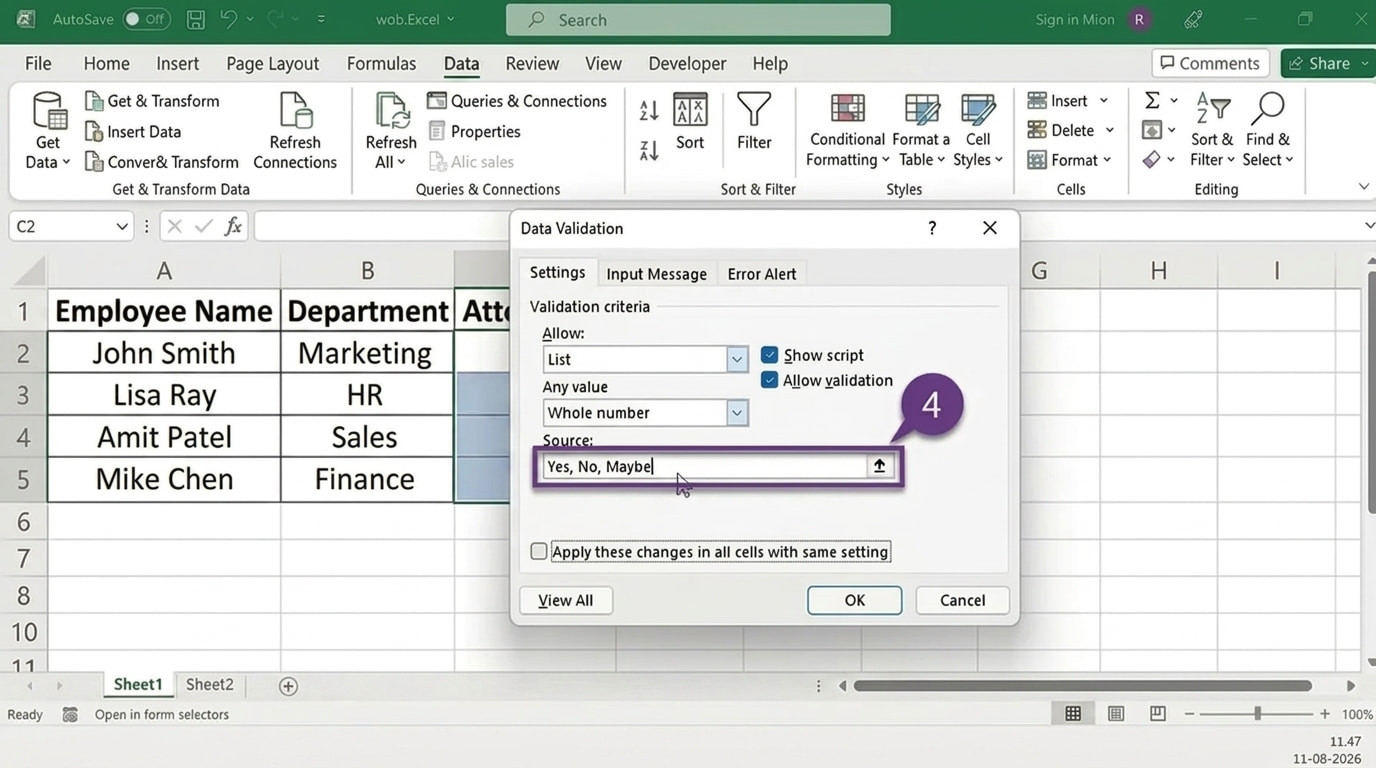Open Find & Select
The width and height of the screenshot is (1376, 768).
pos(1269,131)
